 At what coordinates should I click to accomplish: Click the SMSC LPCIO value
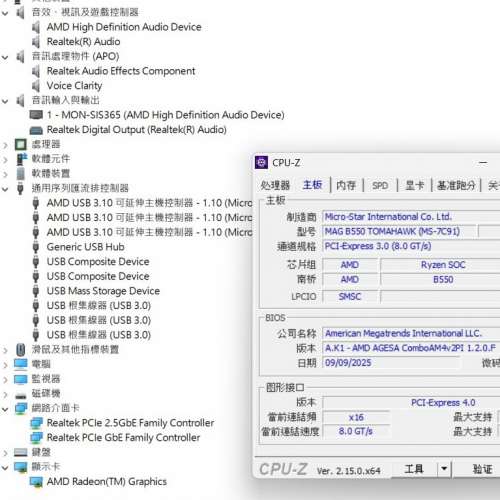click(x=350, y=296)
